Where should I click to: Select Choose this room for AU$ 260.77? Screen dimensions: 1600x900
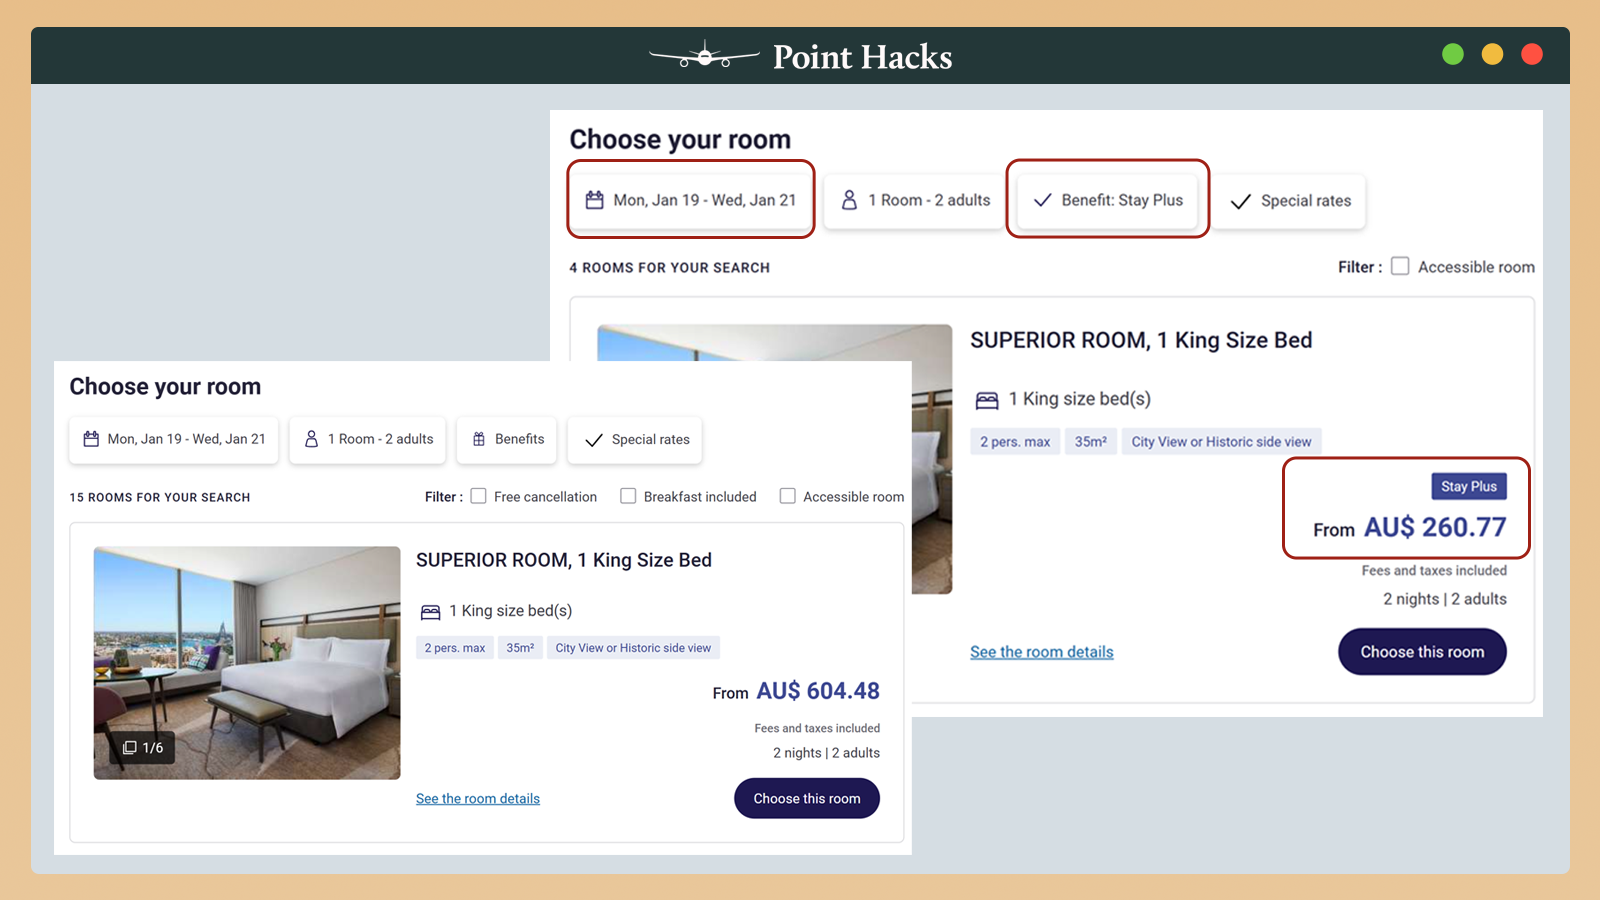[1421, 652]
